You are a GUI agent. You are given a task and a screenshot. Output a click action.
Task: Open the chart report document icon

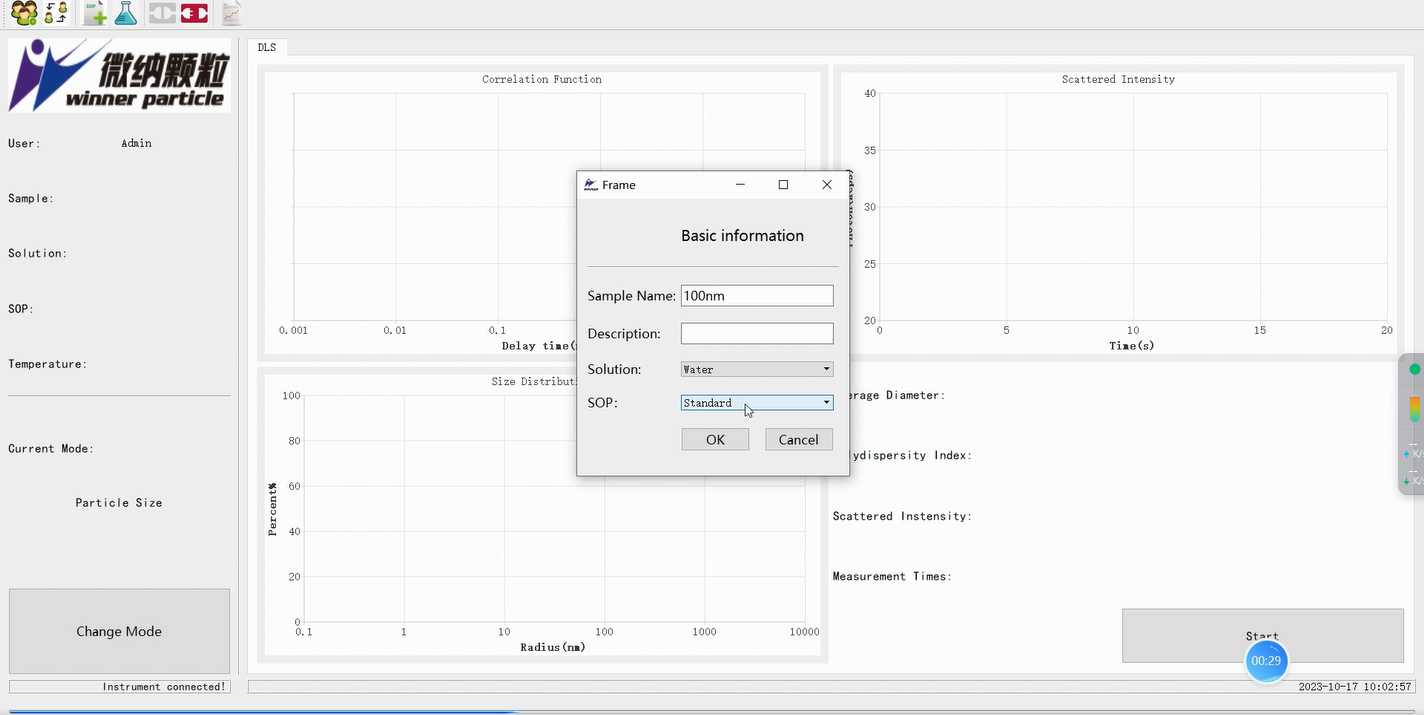coord(231,13)
